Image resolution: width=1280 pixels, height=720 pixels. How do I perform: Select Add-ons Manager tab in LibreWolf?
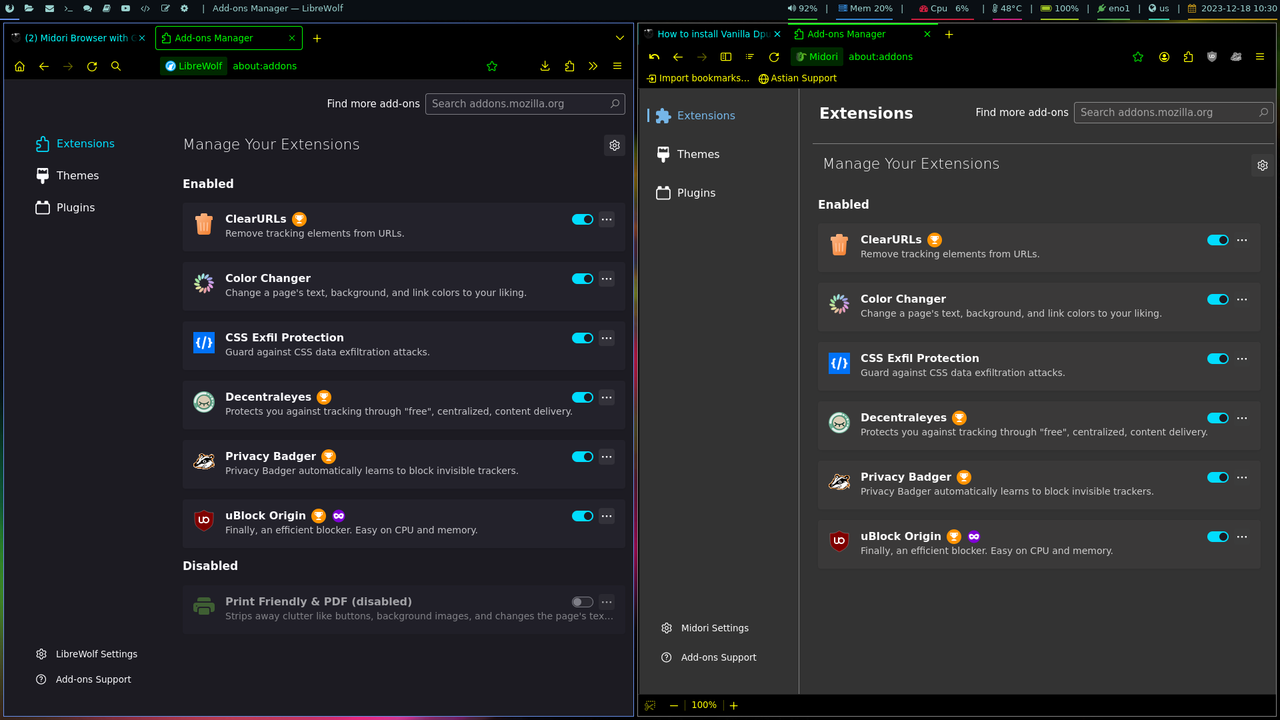click(x=228, y=38)
